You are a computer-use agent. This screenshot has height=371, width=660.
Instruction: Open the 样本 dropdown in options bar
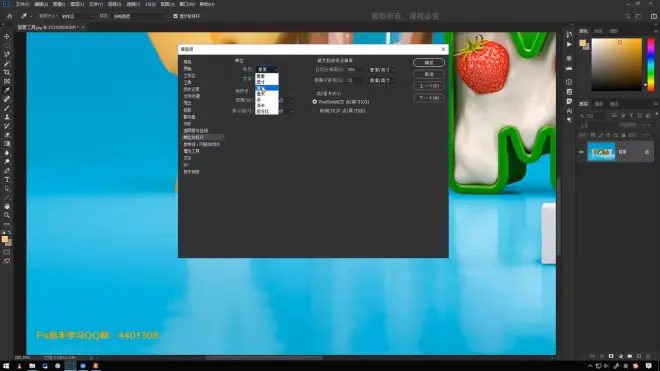coord(139,16)
